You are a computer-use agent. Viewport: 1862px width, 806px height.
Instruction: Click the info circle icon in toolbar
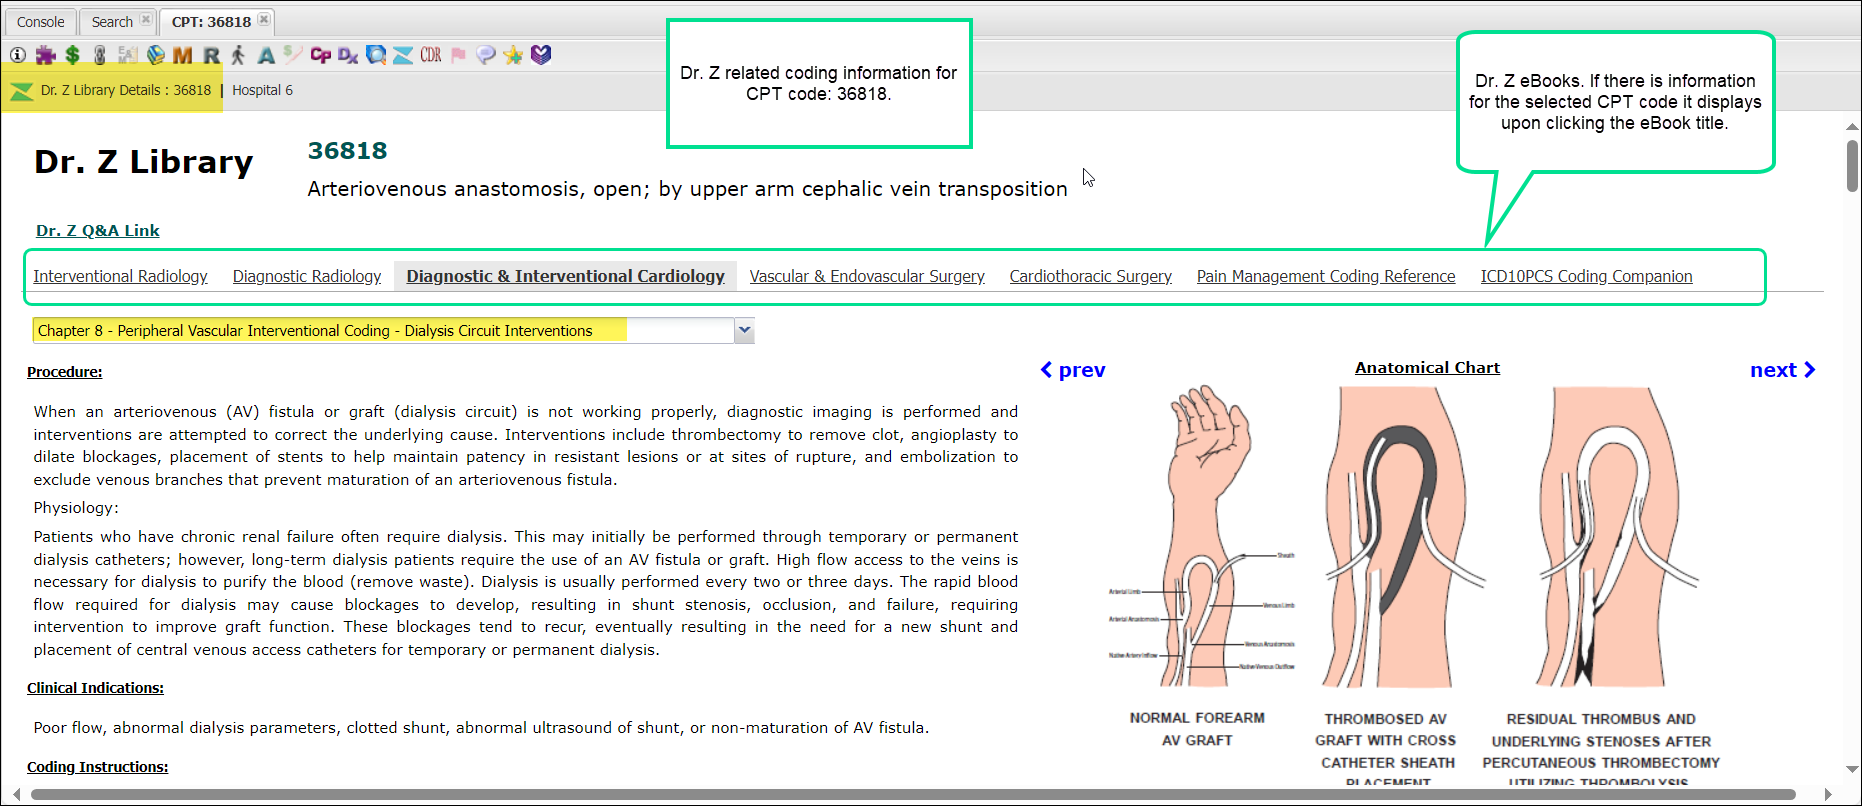18,55
